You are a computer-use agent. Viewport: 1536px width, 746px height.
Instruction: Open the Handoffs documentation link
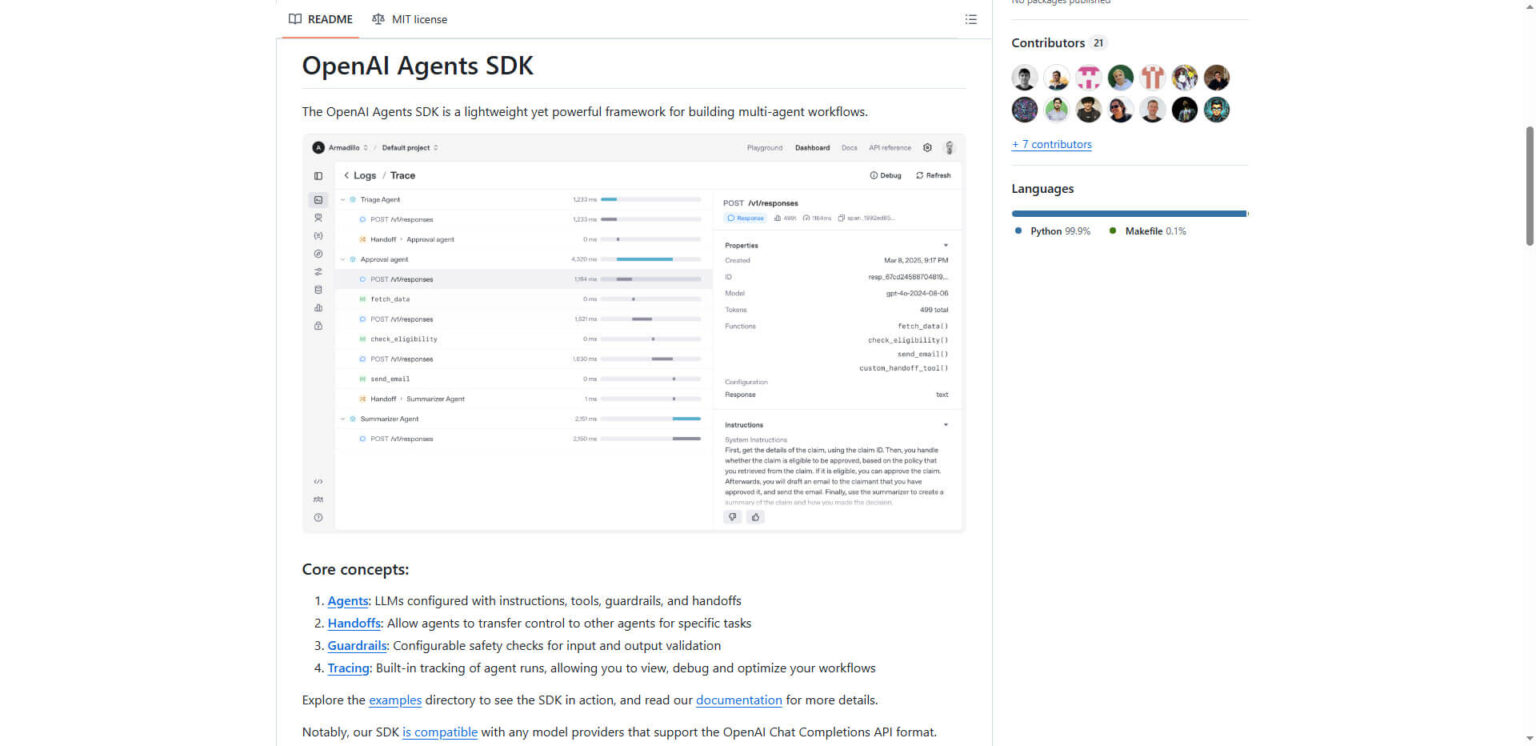tap(353, 622)
